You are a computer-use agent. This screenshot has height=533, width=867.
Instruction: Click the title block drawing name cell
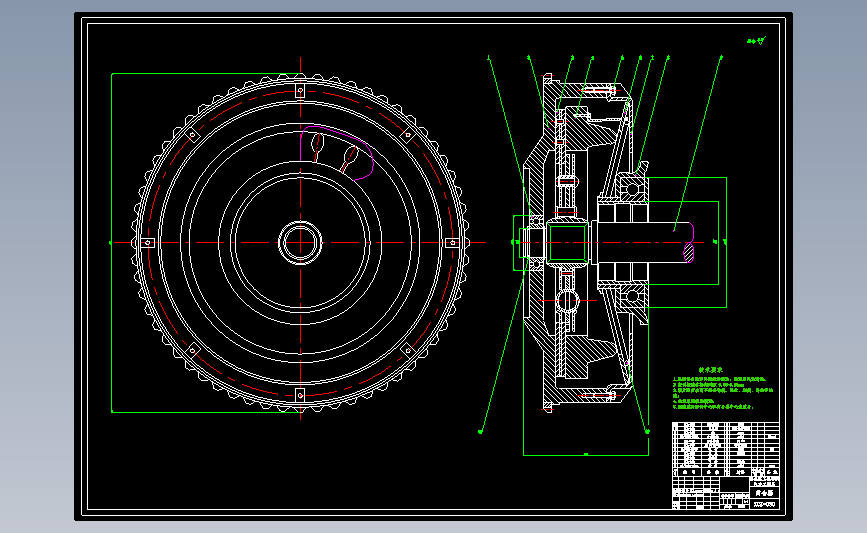[x=764, y=493]
